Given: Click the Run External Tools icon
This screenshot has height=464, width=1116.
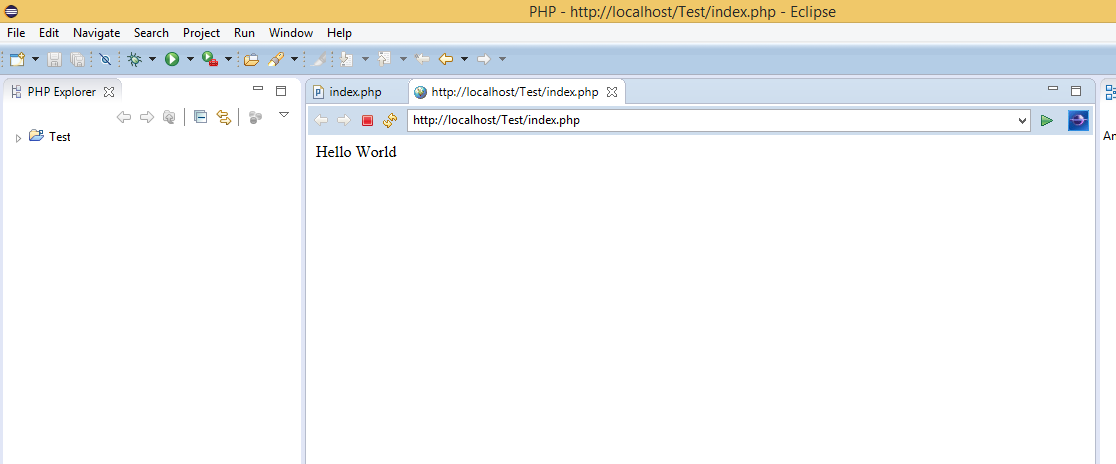Looking at the screenshot, I should [x=210, y=60].
